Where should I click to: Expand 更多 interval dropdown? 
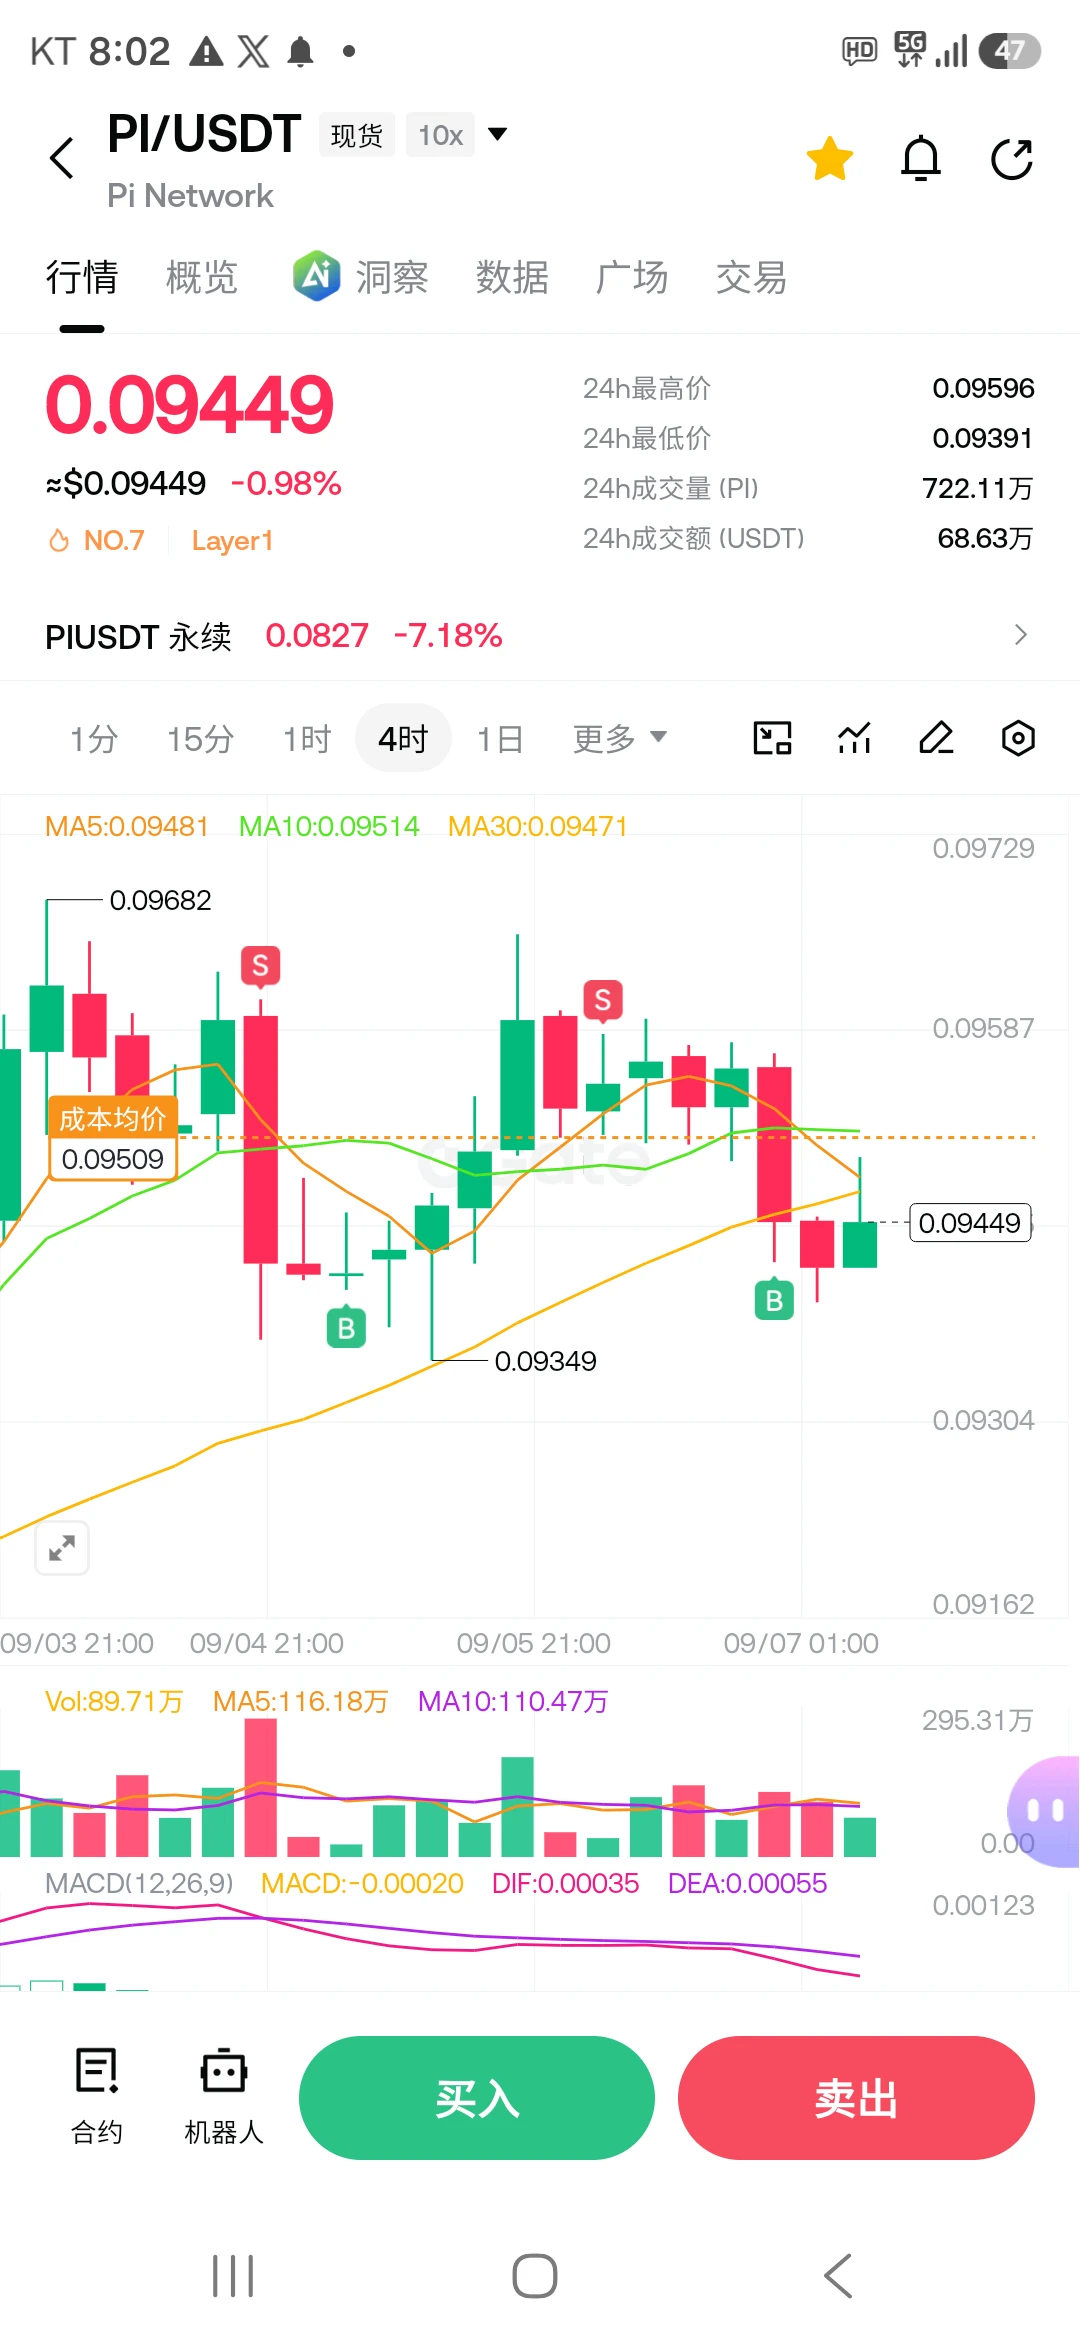[620, 739]
